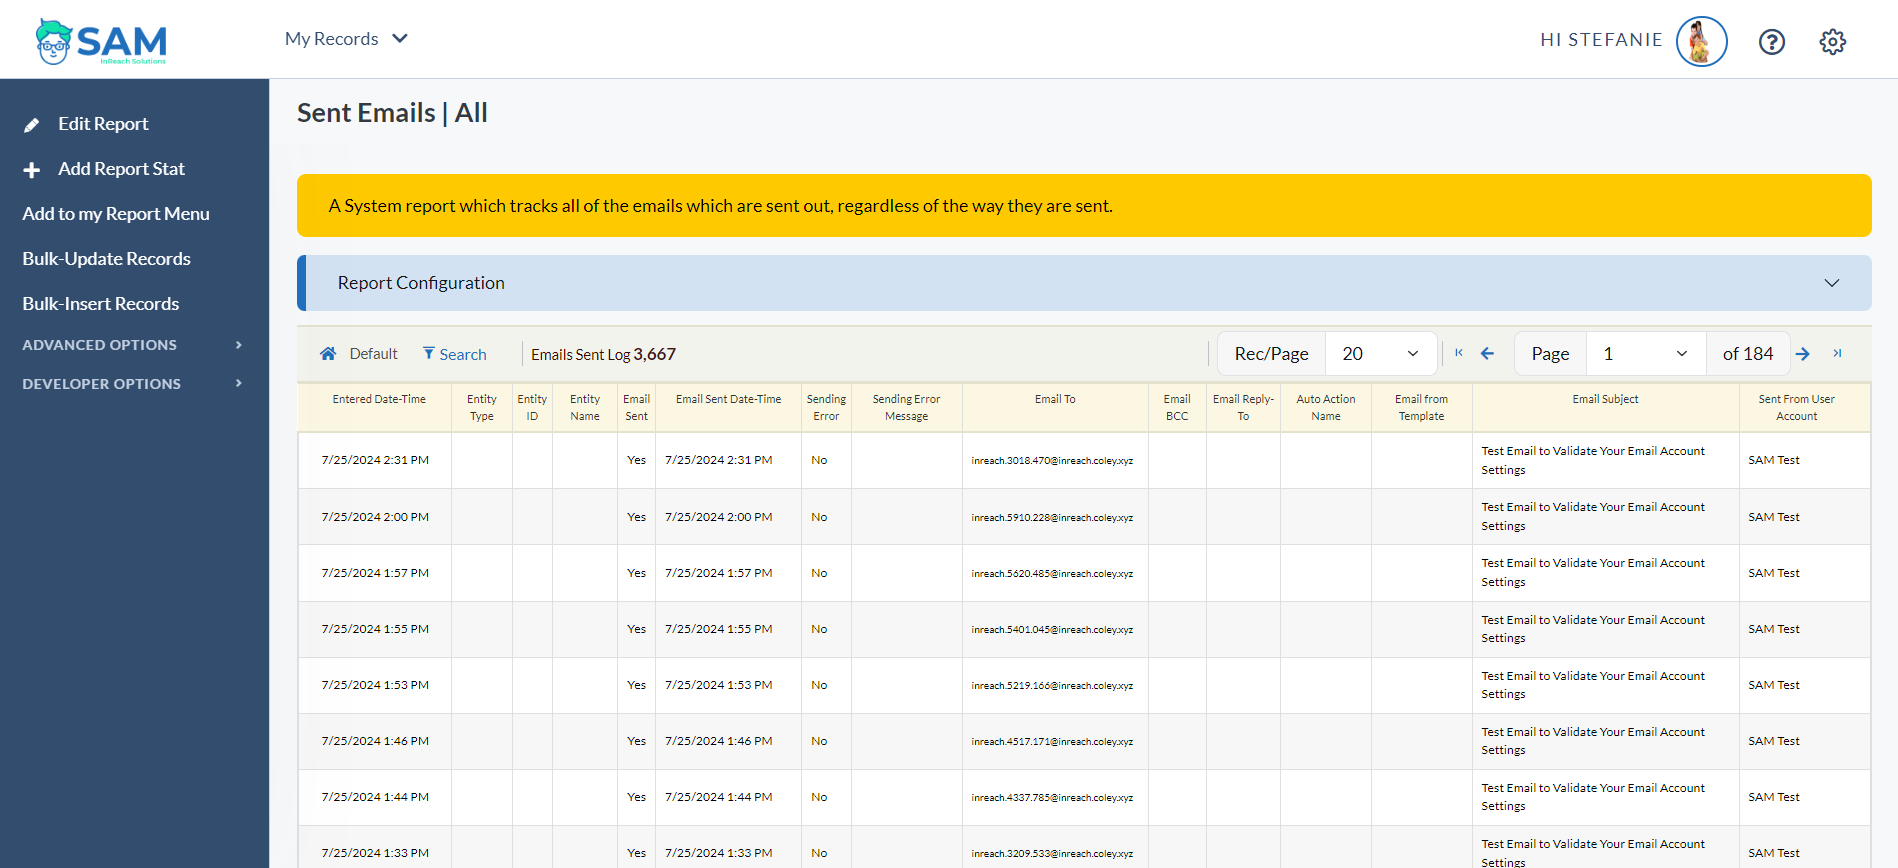Sort by Email Subject column header
This screenshot has width=1898, height=868.
1605,399
